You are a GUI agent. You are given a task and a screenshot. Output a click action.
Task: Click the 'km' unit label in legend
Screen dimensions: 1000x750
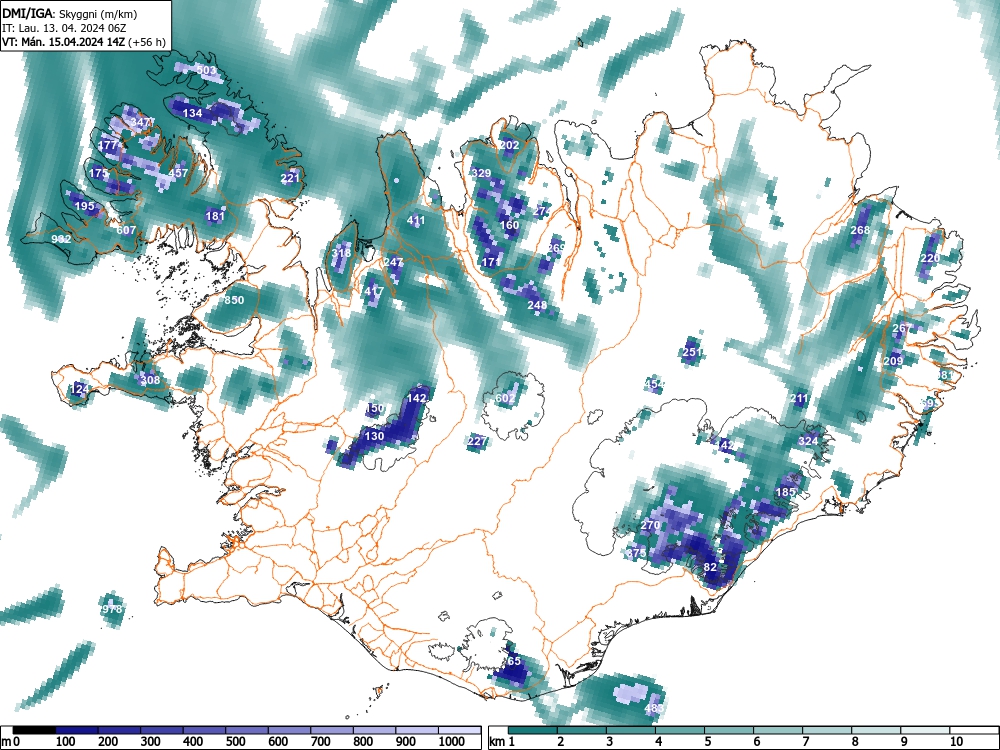coord(497,742)
